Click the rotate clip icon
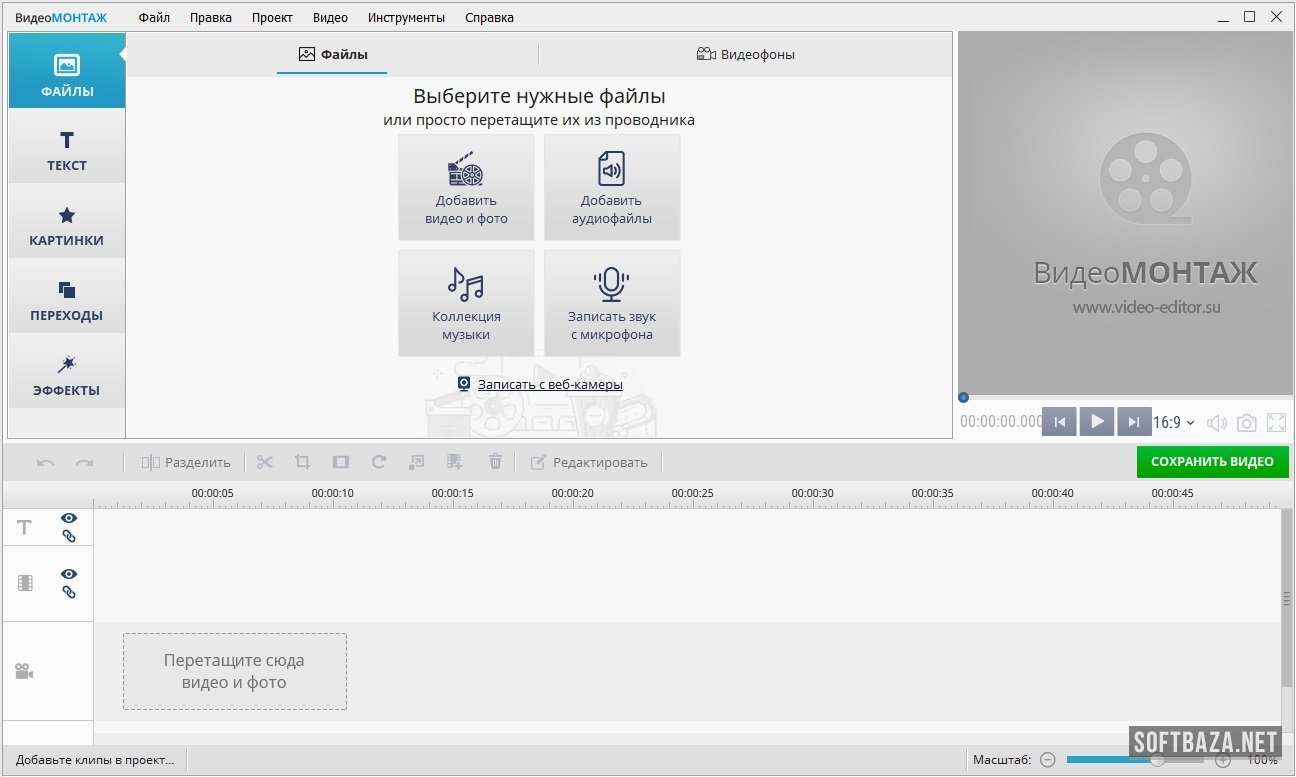Screen dimensions: 1296x777 pos(378,462)
